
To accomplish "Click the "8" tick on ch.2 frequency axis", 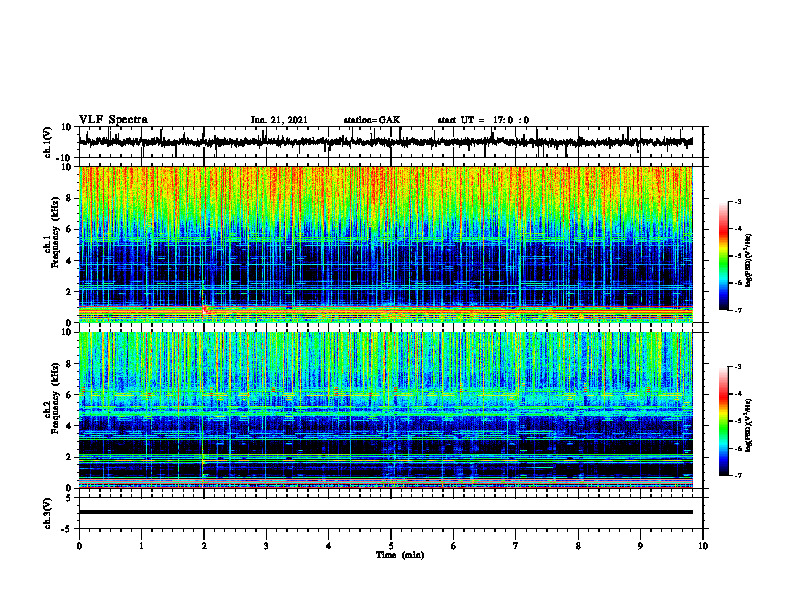I will (x=70, y=364).
